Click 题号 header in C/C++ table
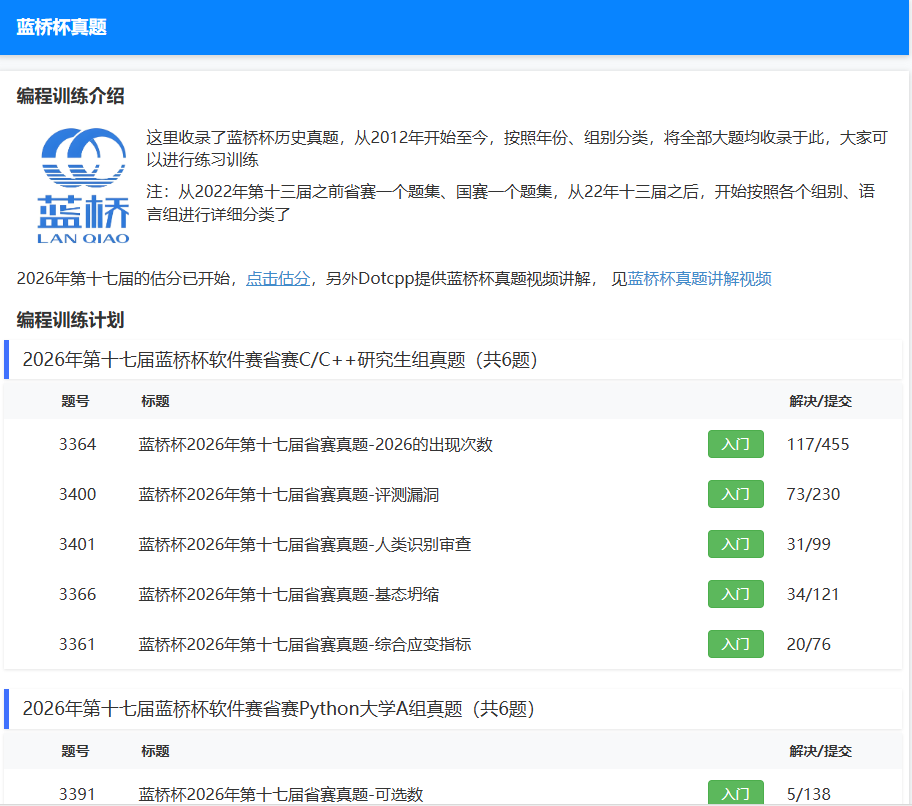The image size is (912, 806). pyautogui.click(x=76, y=401)
